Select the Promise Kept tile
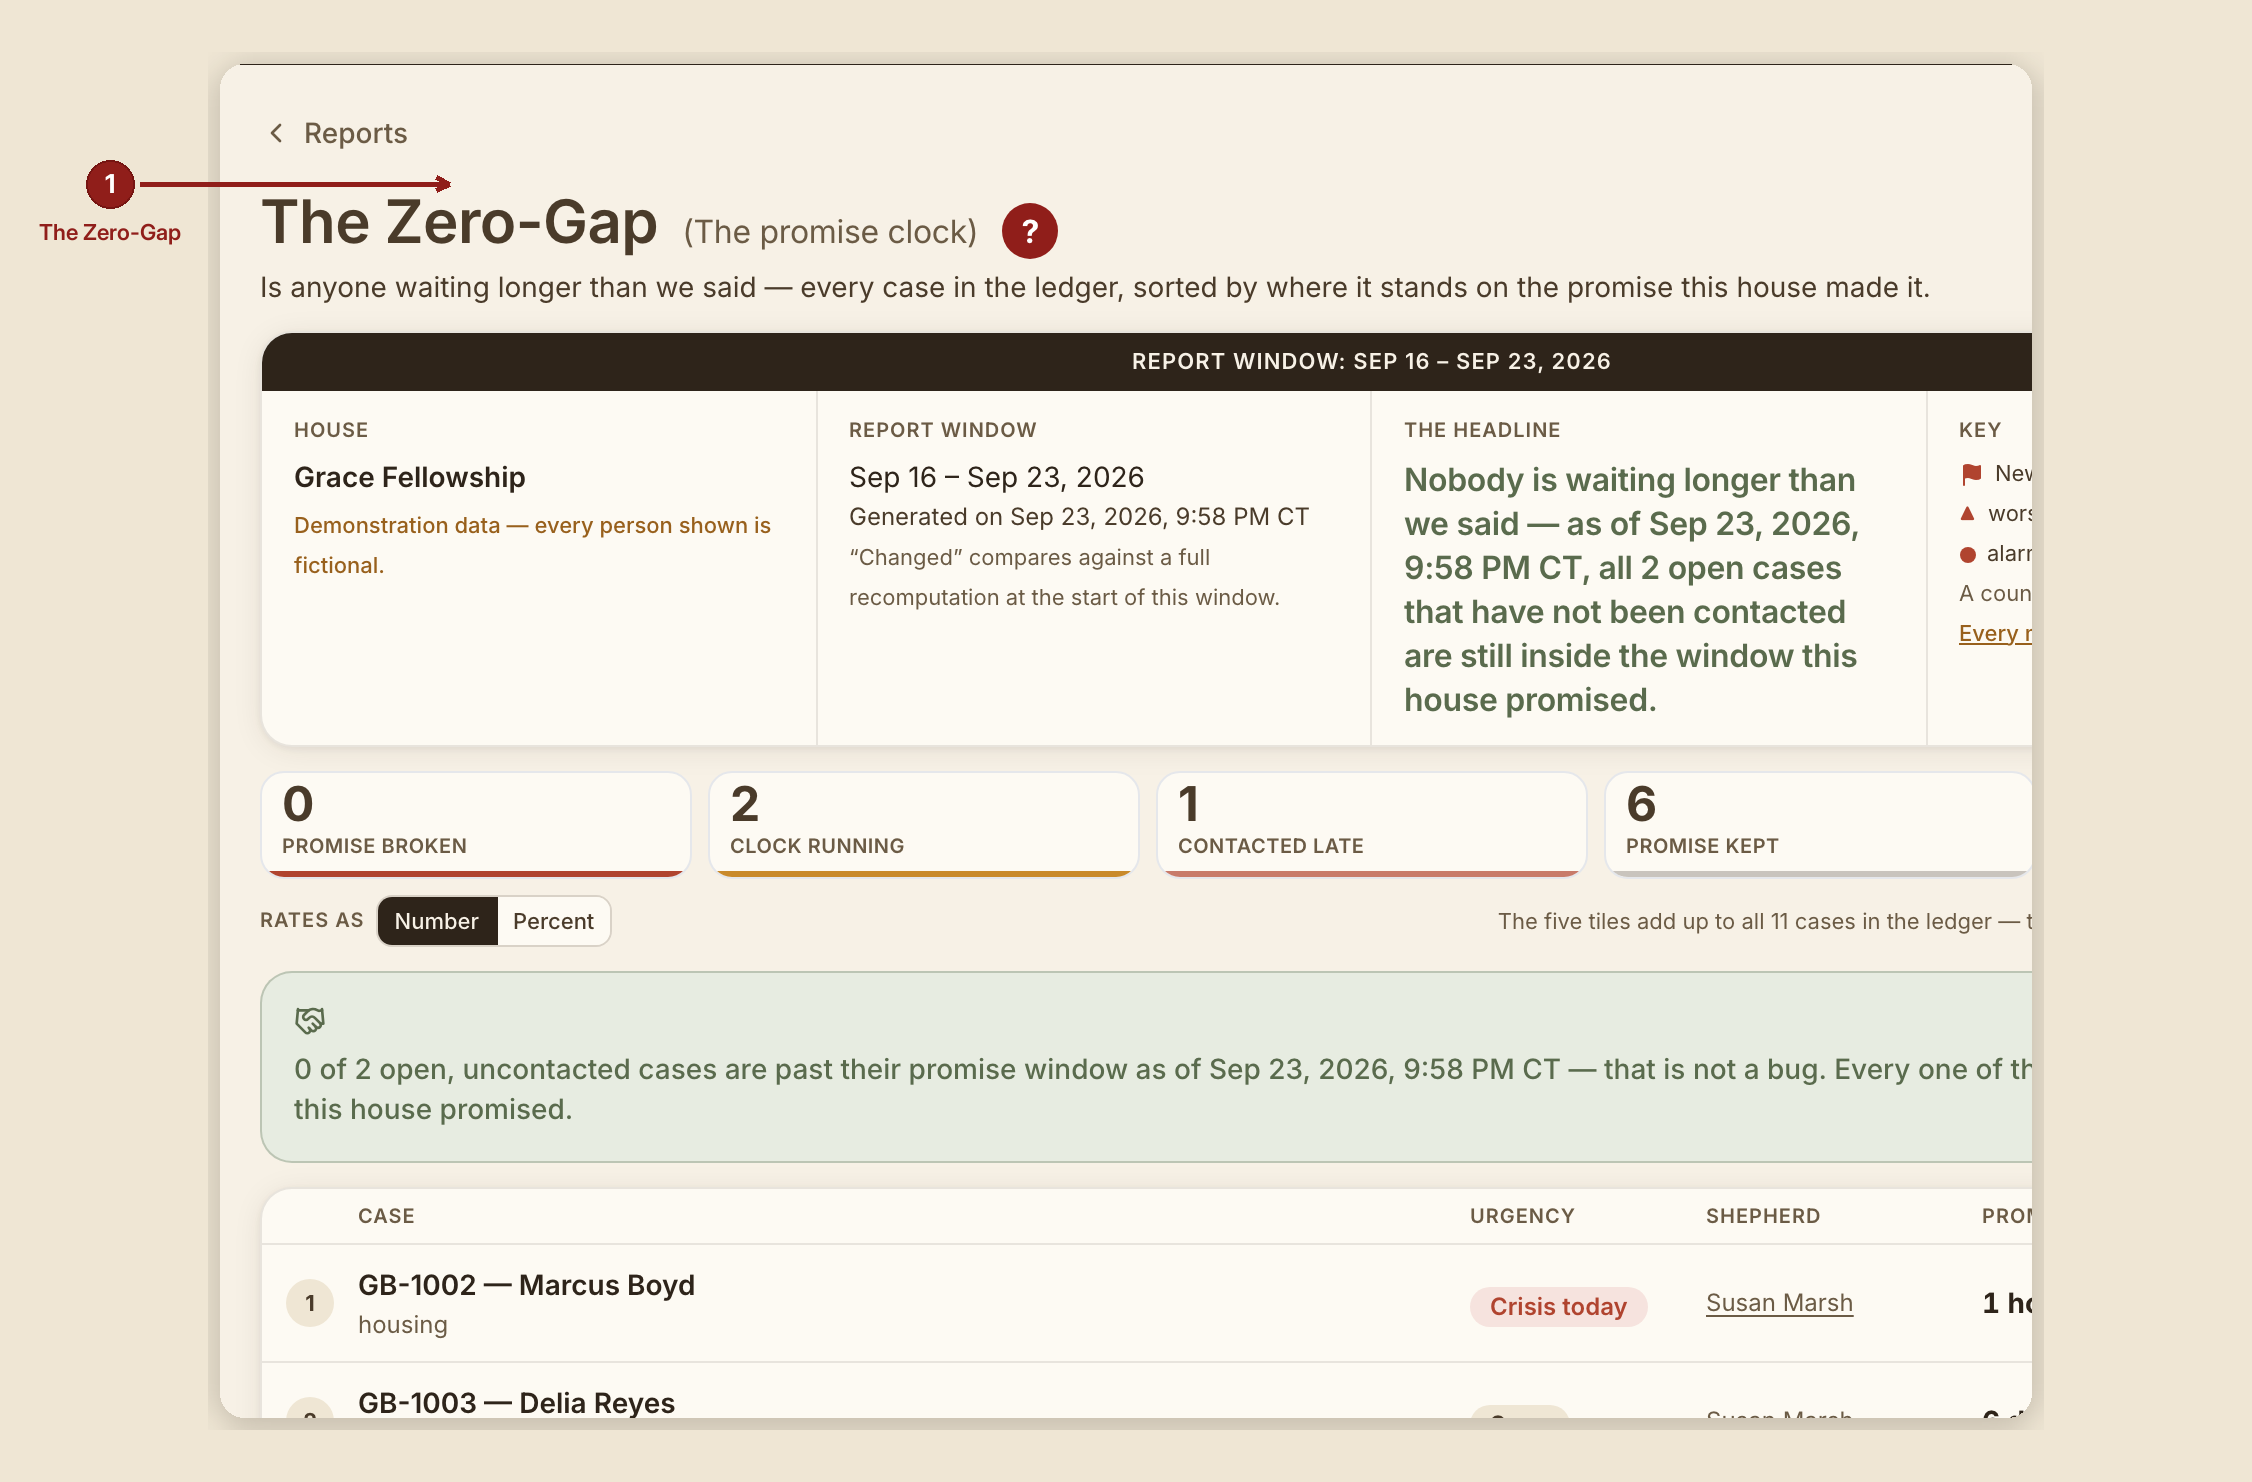 coord(1819,824)
